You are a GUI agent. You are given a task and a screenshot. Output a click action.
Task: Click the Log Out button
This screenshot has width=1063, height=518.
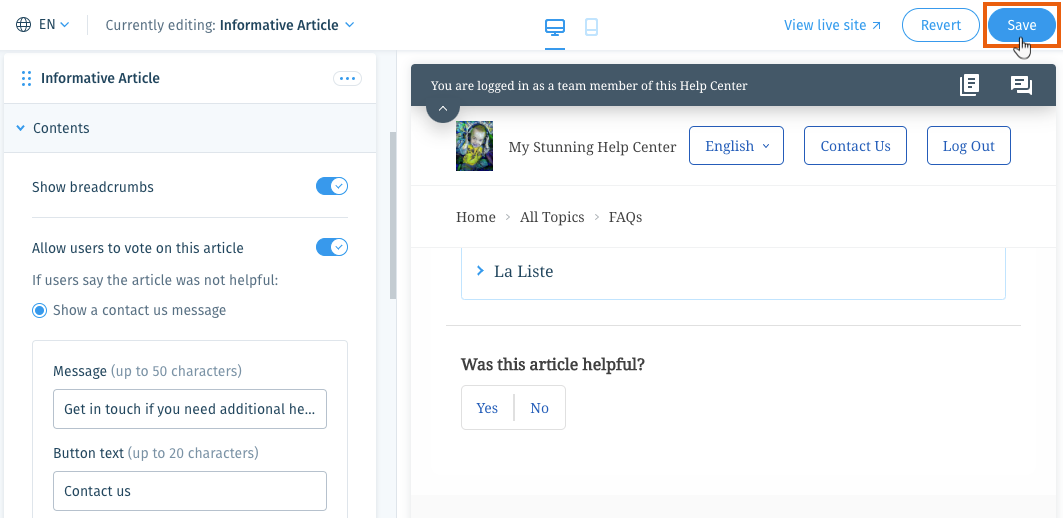(969, 146)
